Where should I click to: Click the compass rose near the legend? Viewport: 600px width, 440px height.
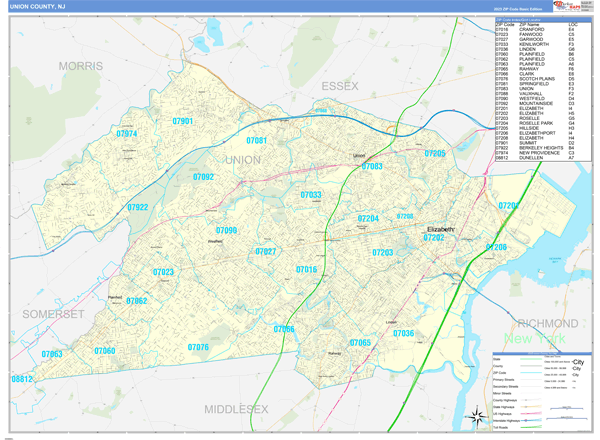coord(473,420)
